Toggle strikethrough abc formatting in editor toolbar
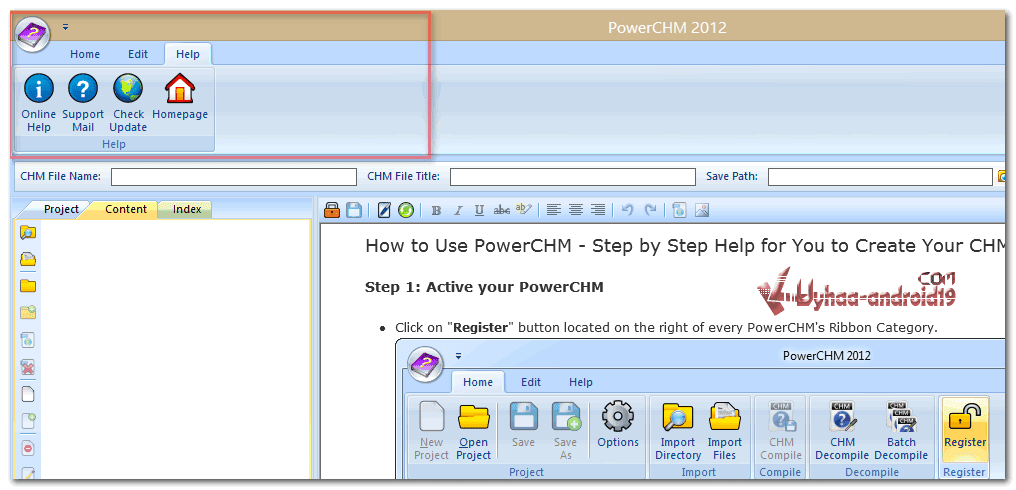1016x490 pixels. tap(502, 210)
